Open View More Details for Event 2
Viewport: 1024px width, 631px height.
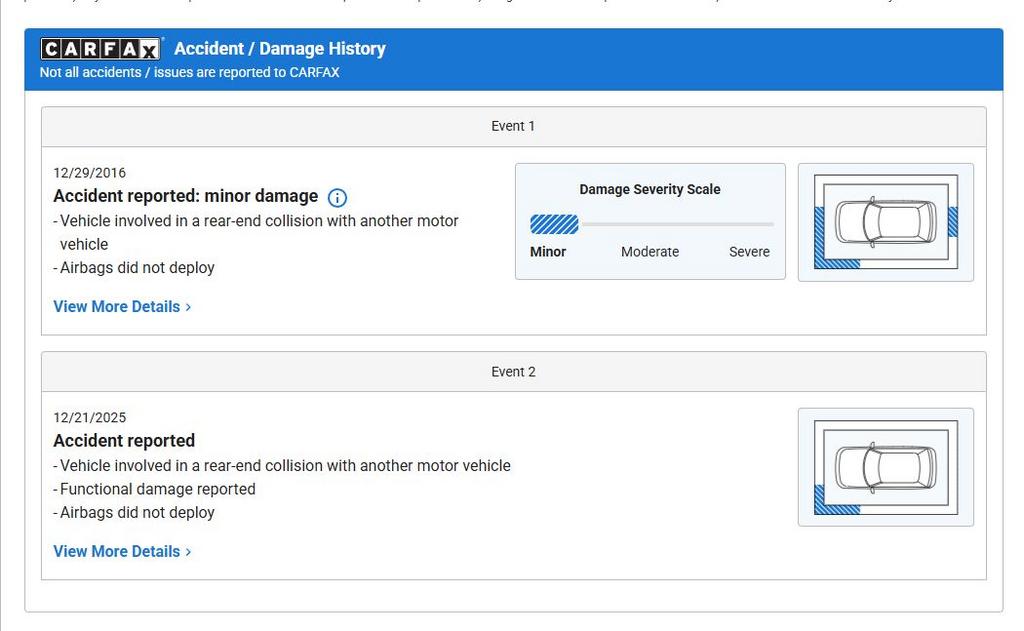point(122,552)
